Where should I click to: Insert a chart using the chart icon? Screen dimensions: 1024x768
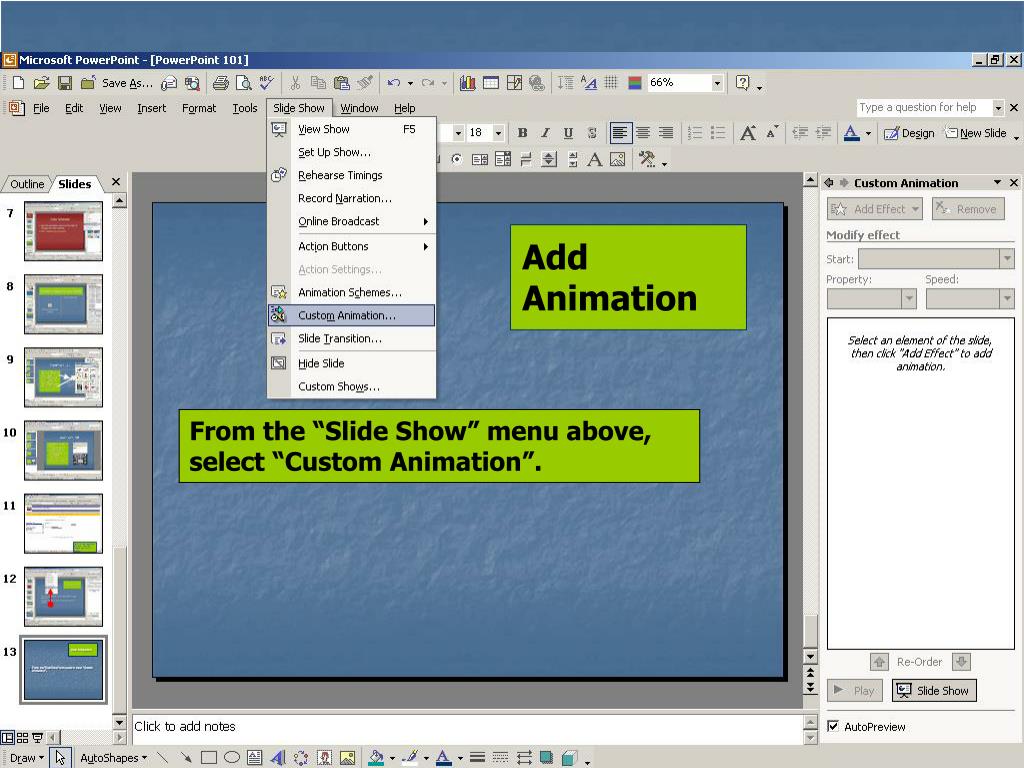click(468, 83)
